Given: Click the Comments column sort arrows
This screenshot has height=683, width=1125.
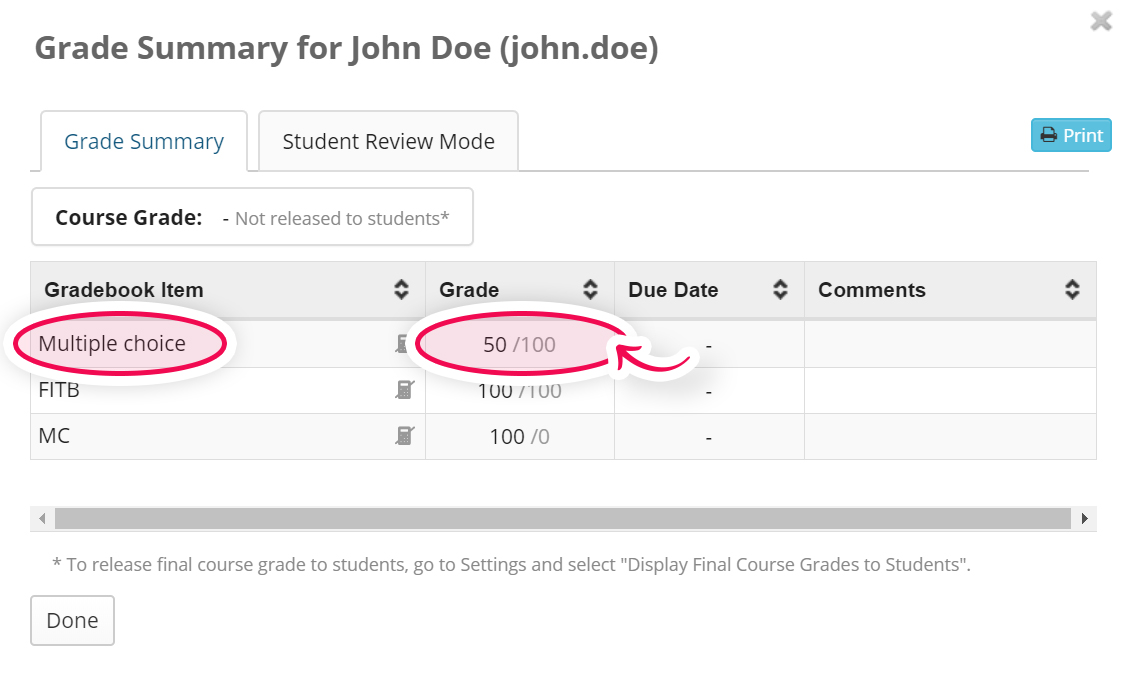Looking at the screenshot, I should pos(1072,290).
